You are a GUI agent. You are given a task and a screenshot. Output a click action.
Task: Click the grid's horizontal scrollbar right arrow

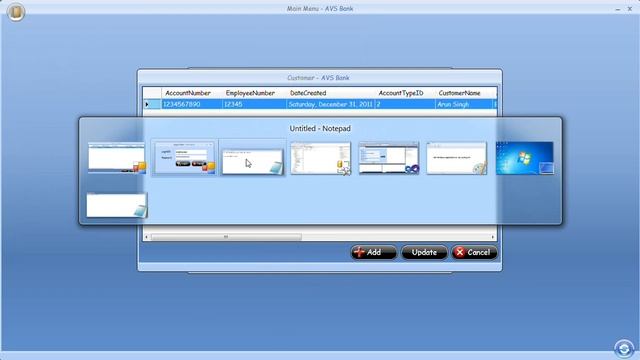pos(493,237)
